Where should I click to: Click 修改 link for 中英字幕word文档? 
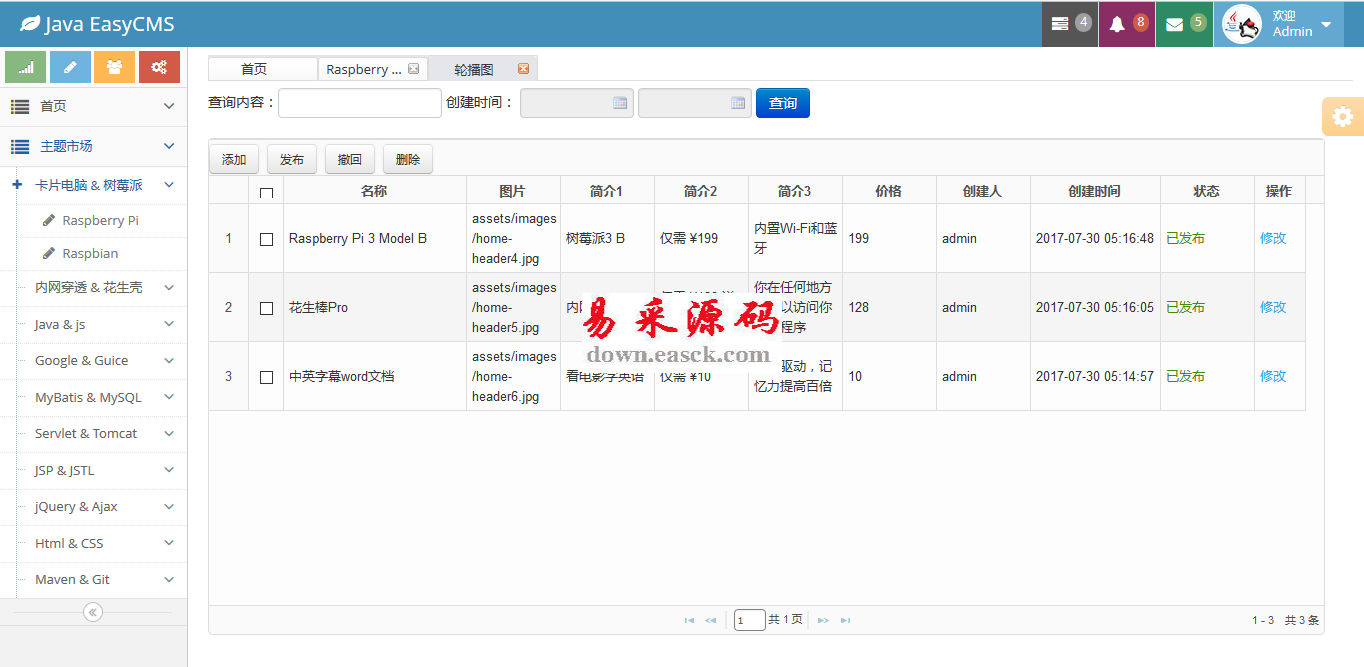[x=1273, y=376]
